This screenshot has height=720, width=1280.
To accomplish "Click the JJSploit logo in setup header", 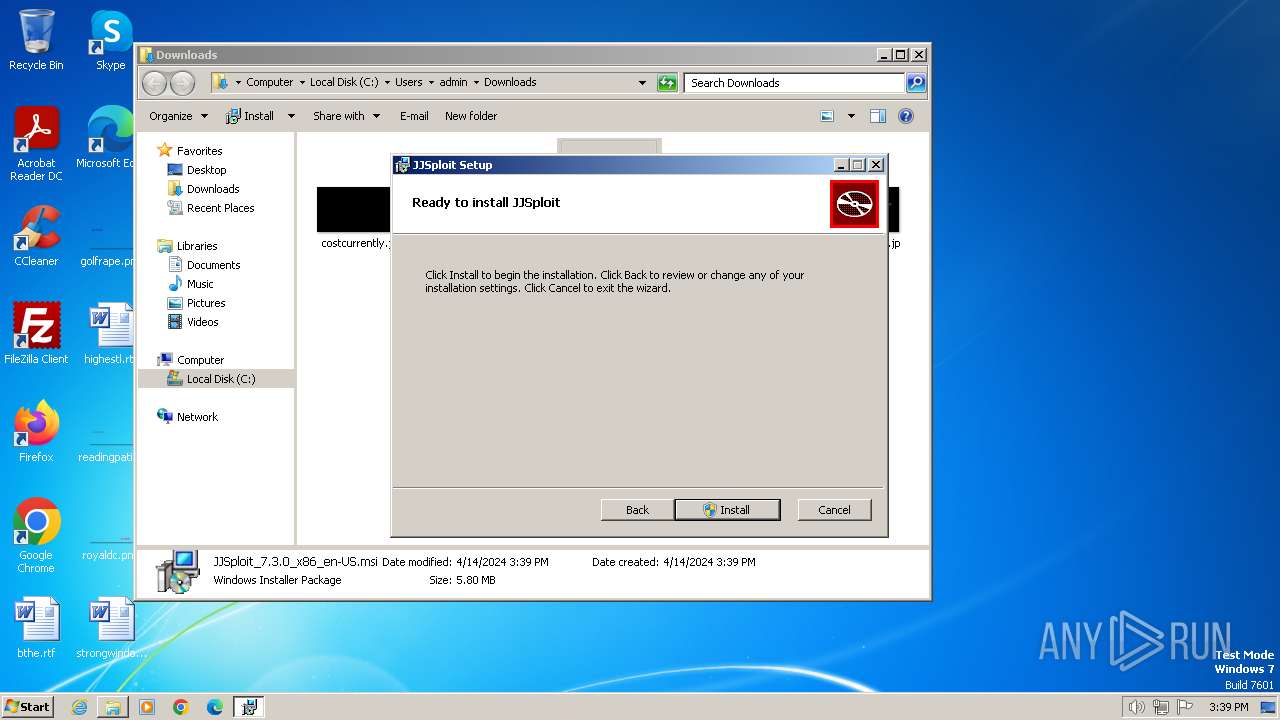I will click(x=854, y=204).
